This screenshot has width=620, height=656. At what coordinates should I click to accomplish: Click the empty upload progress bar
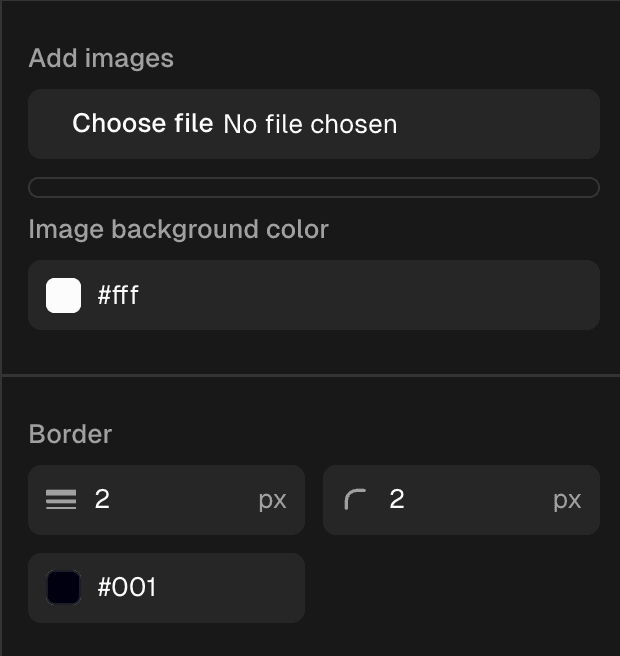[x=314, y=188]
